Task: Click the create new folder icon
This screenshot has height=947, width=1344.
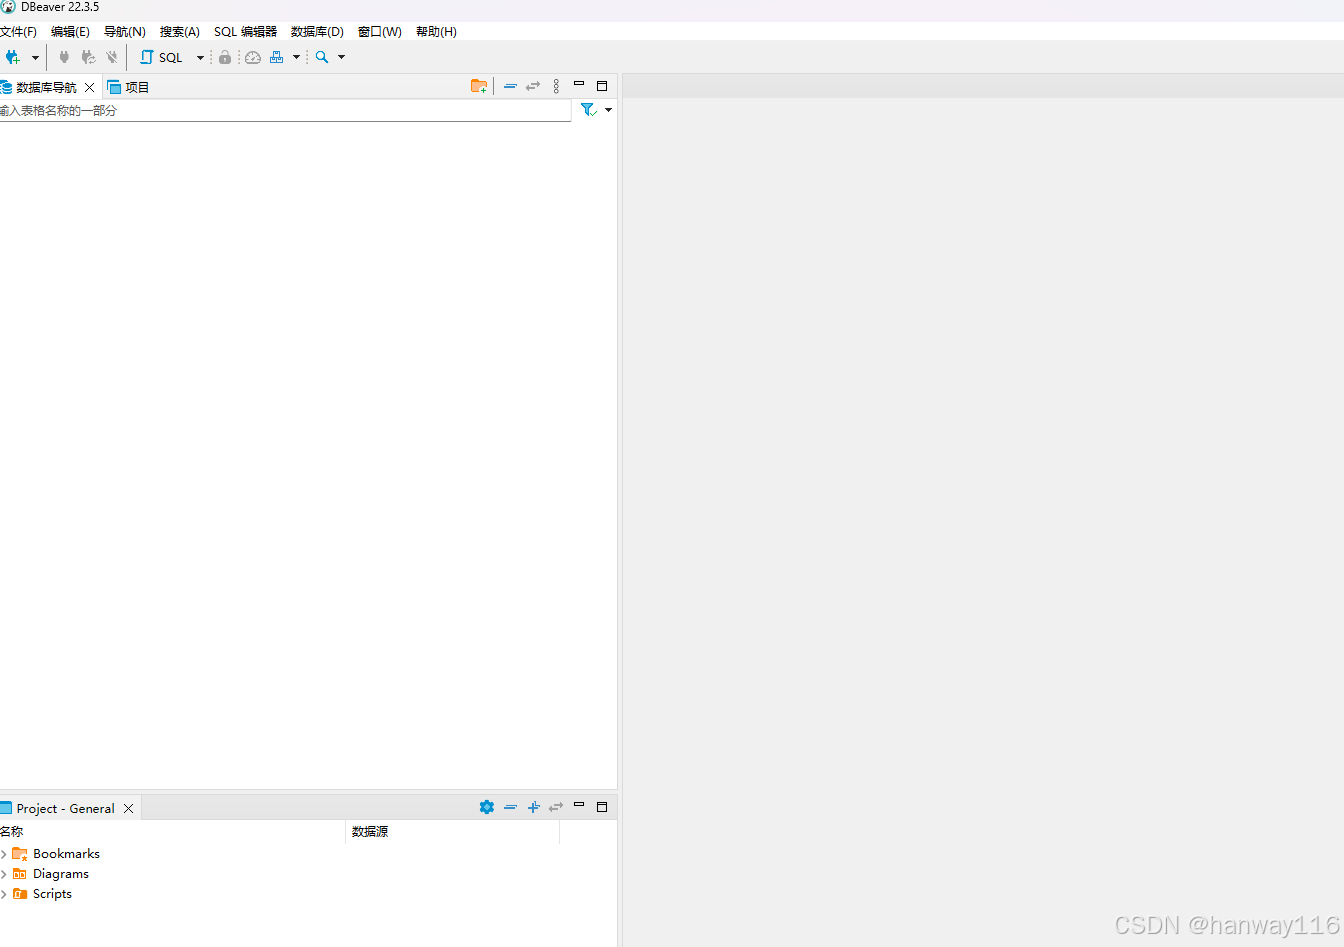Action: tap(479, 87)
